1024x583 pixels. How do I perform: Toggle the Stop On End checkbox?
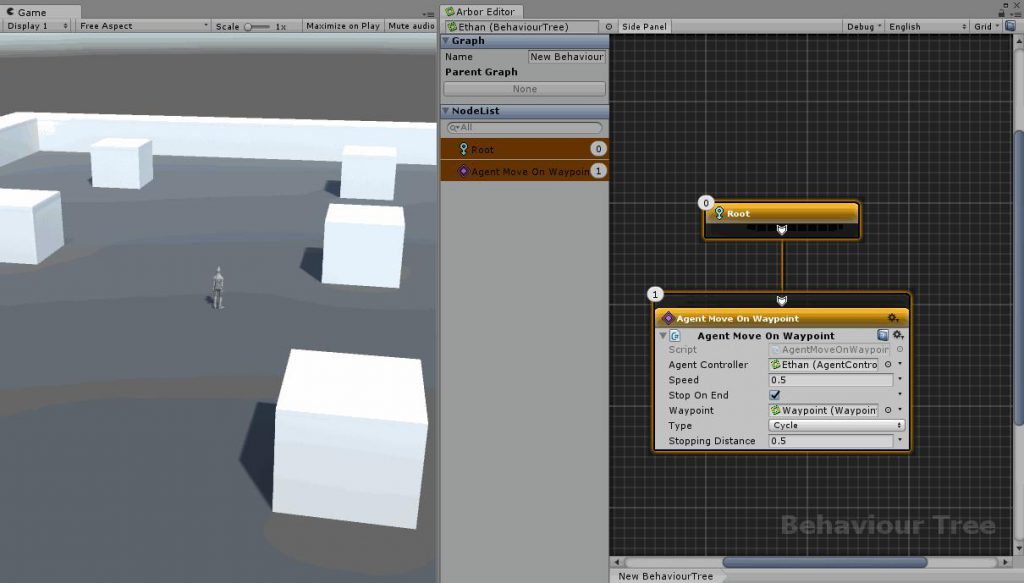point(775,395)
